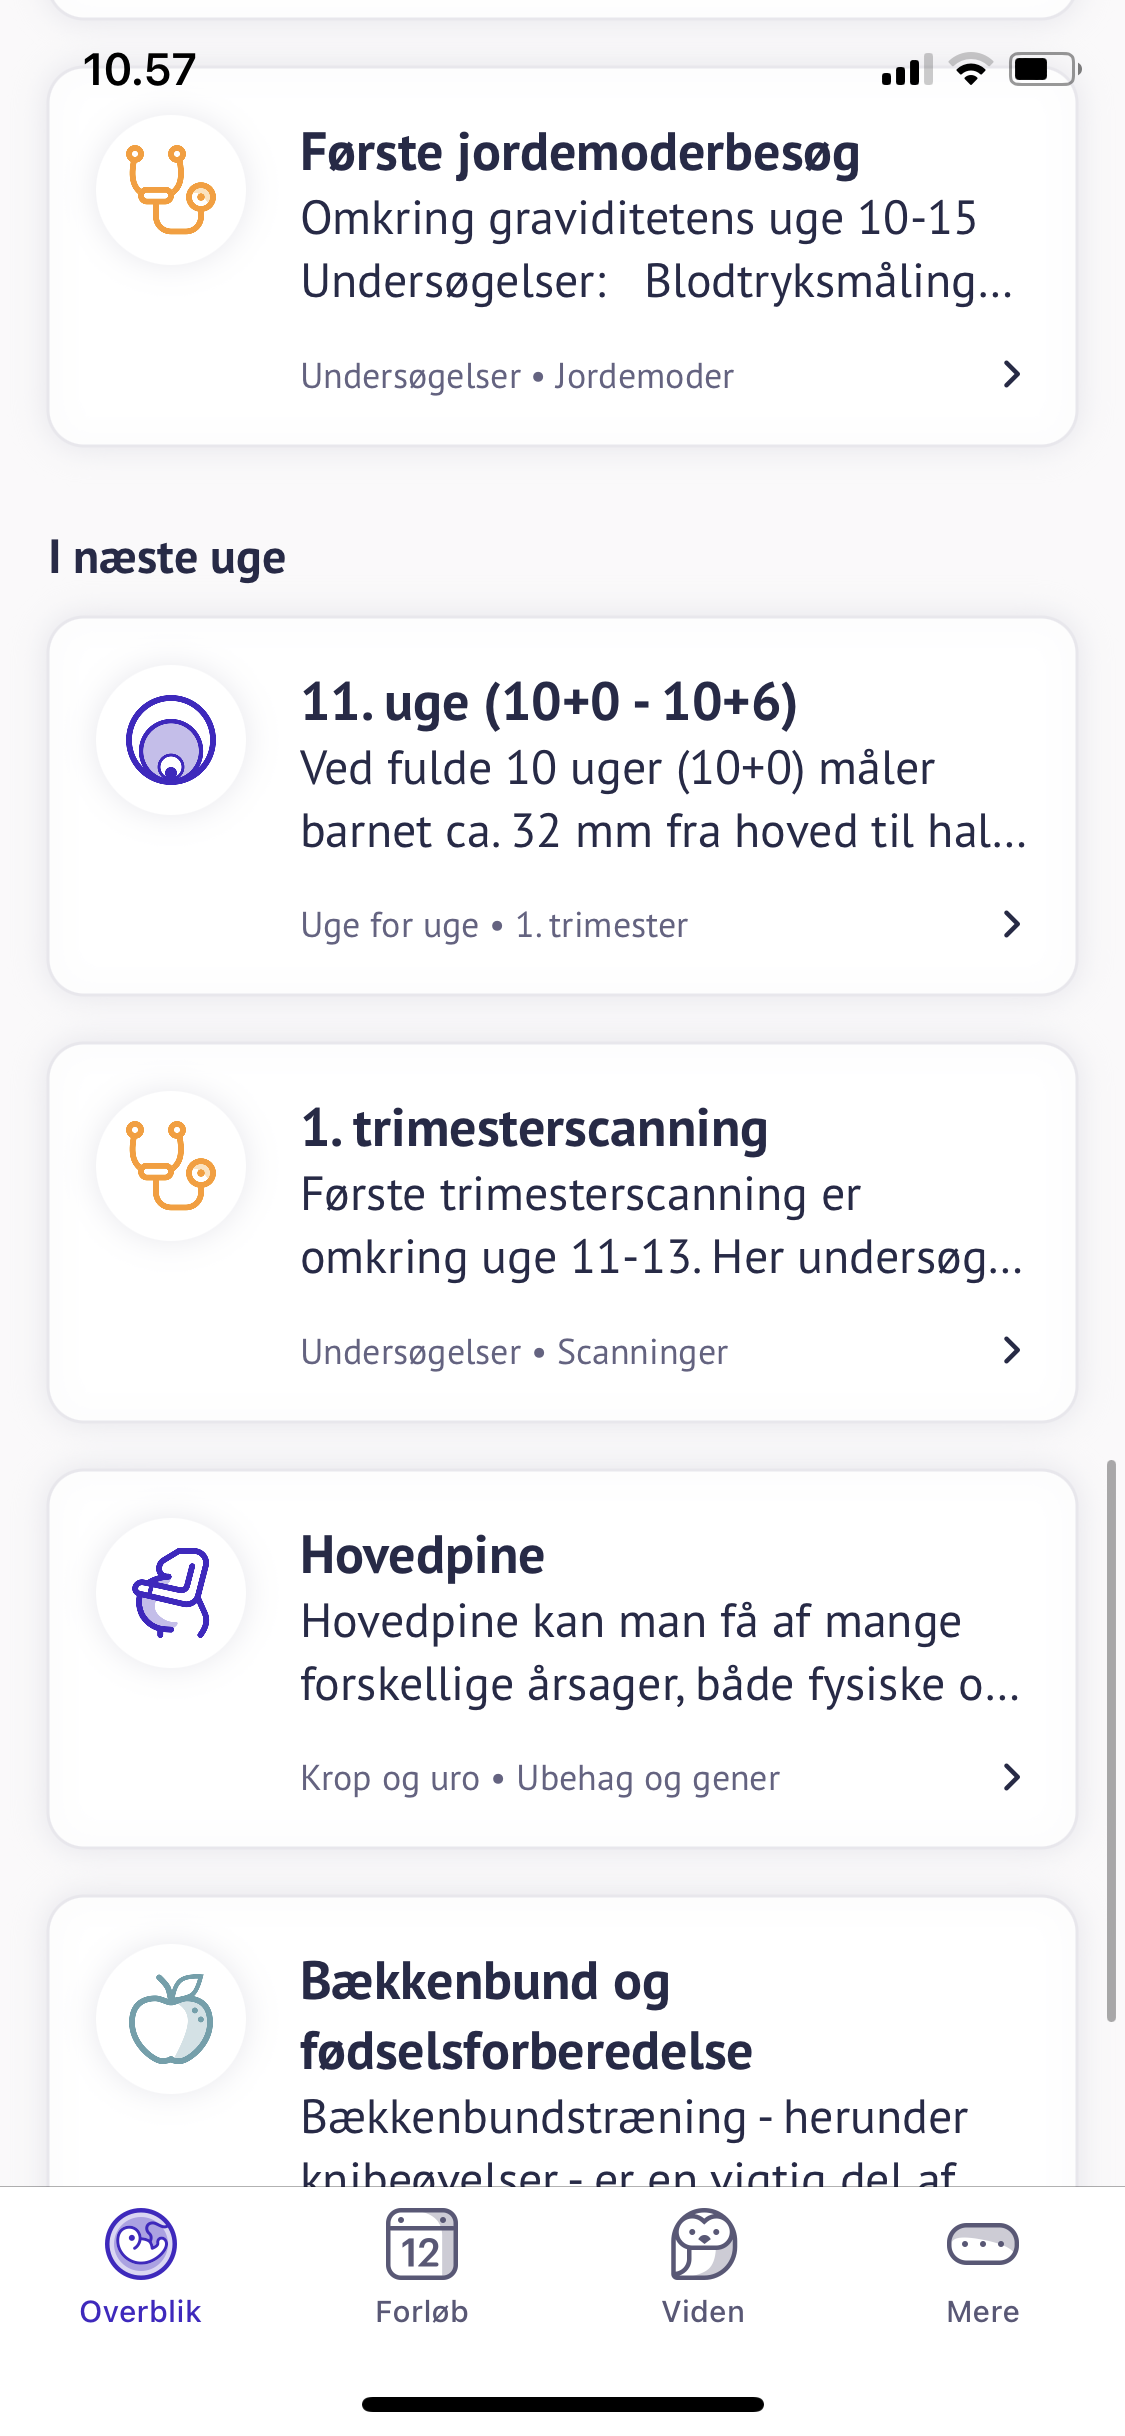This screenshot has height=2436, width=1125.
Task: Open the Mere menu tab
Action: [983, 2266]
